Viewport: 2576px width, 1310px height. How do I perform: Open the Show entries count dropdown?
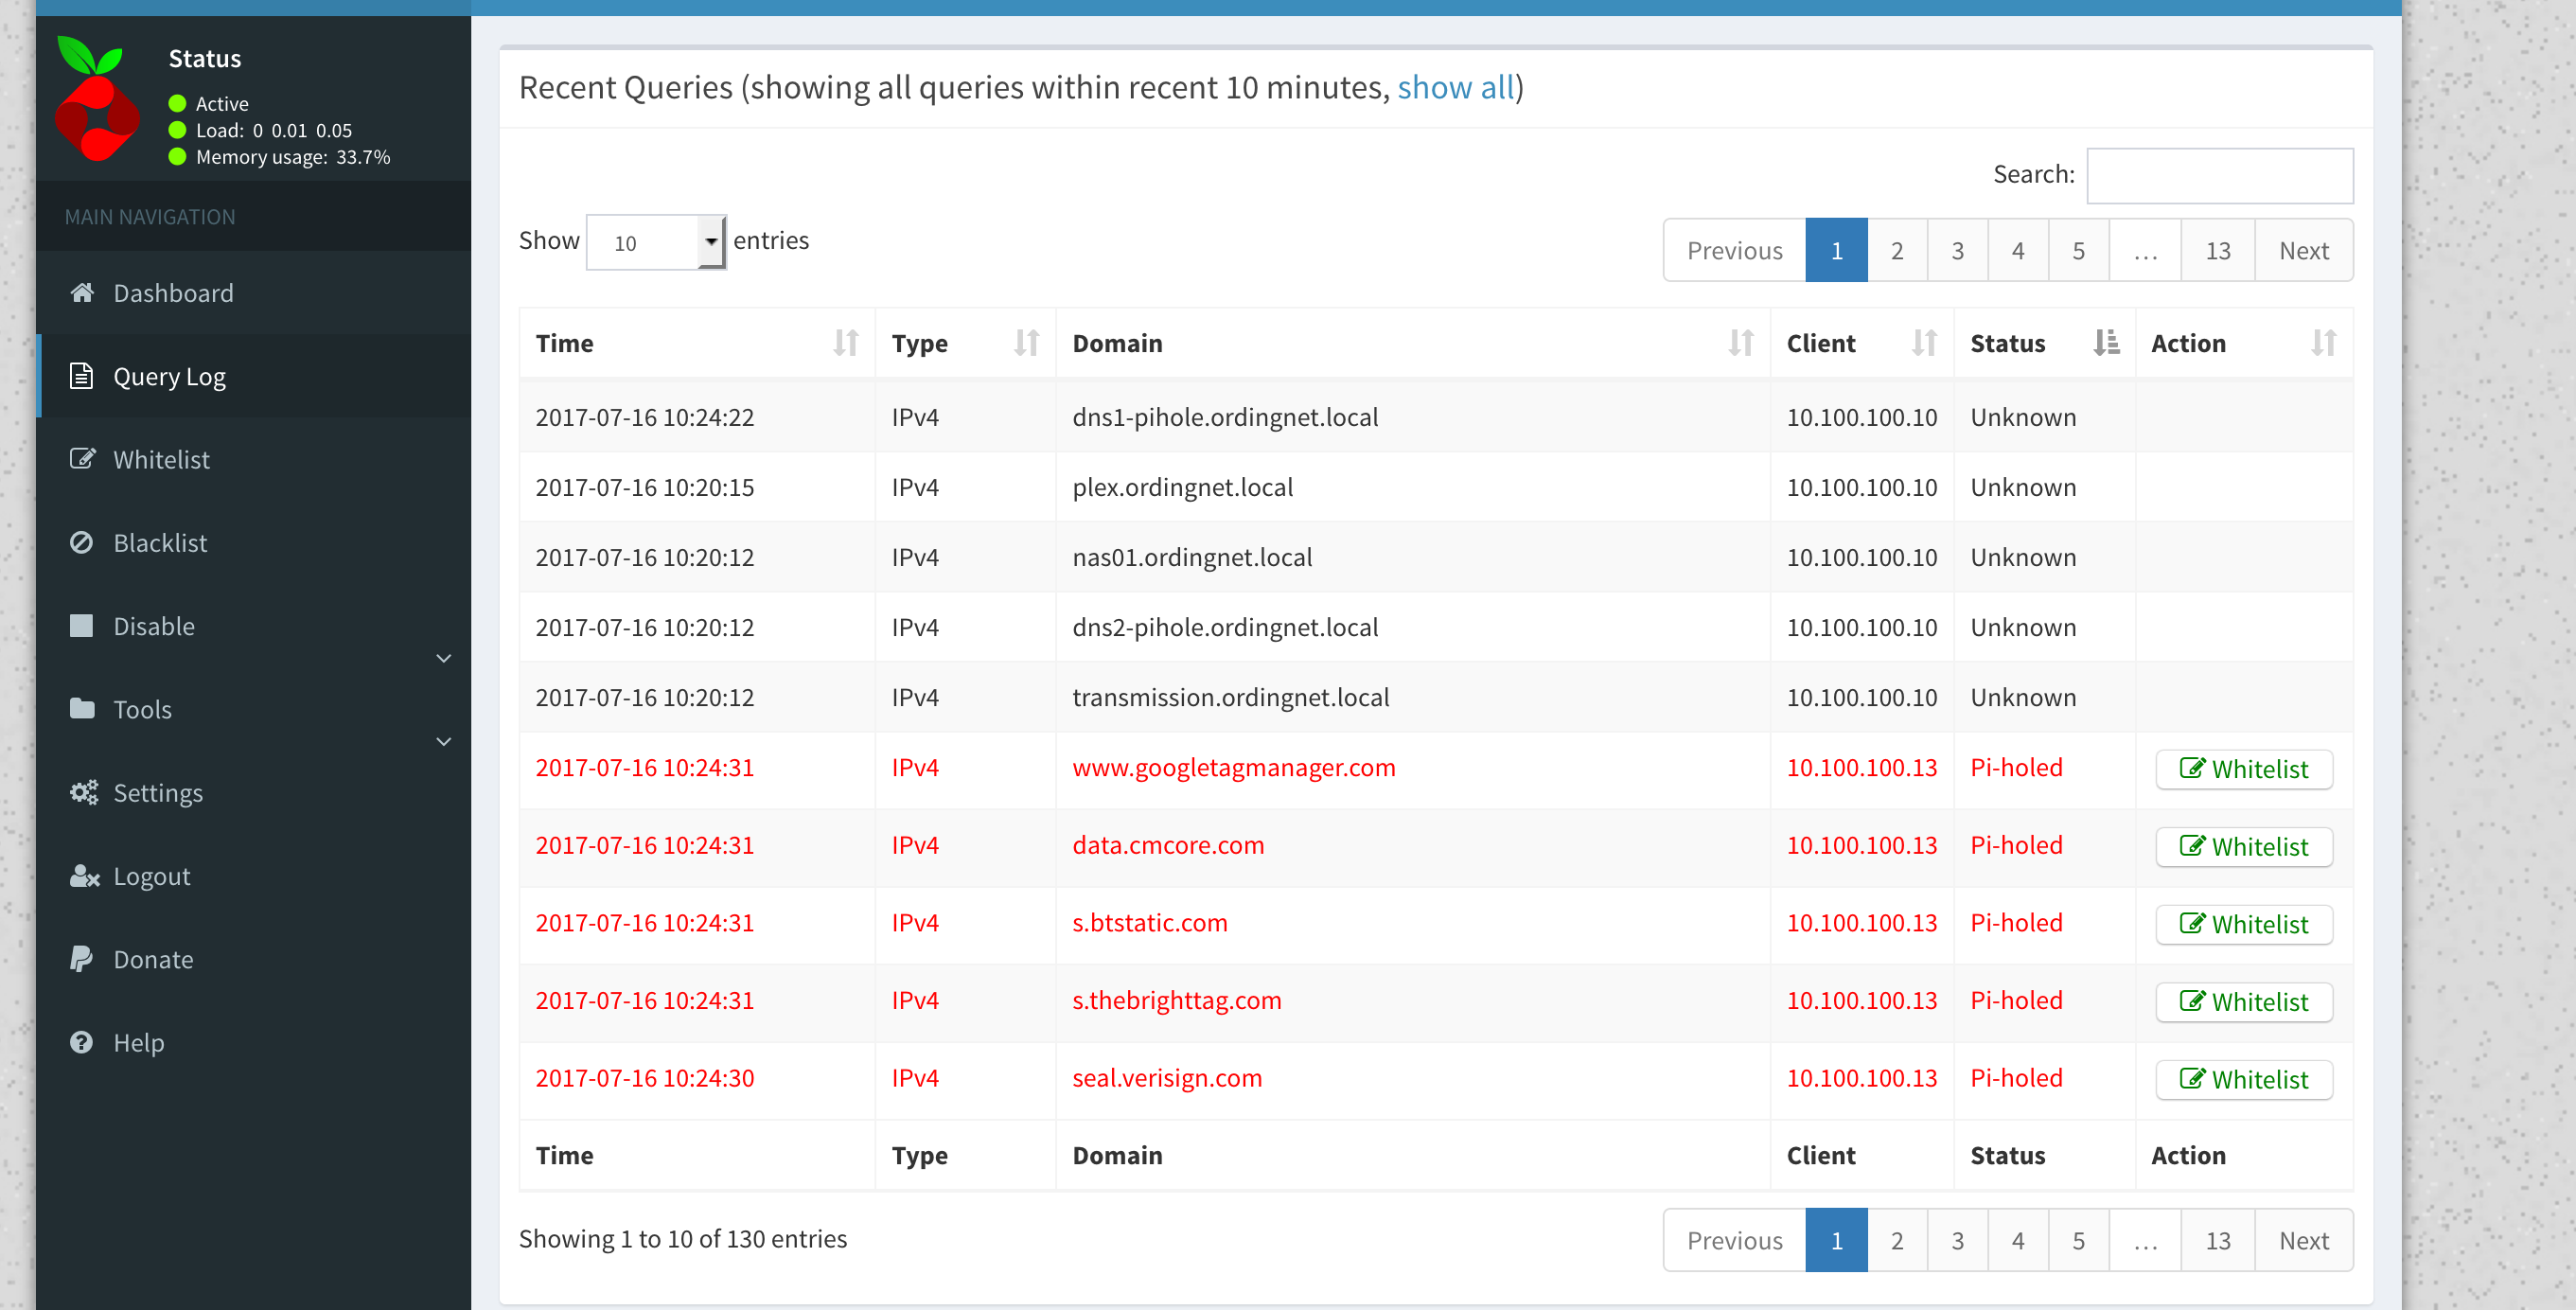click(x=656, y=243)
